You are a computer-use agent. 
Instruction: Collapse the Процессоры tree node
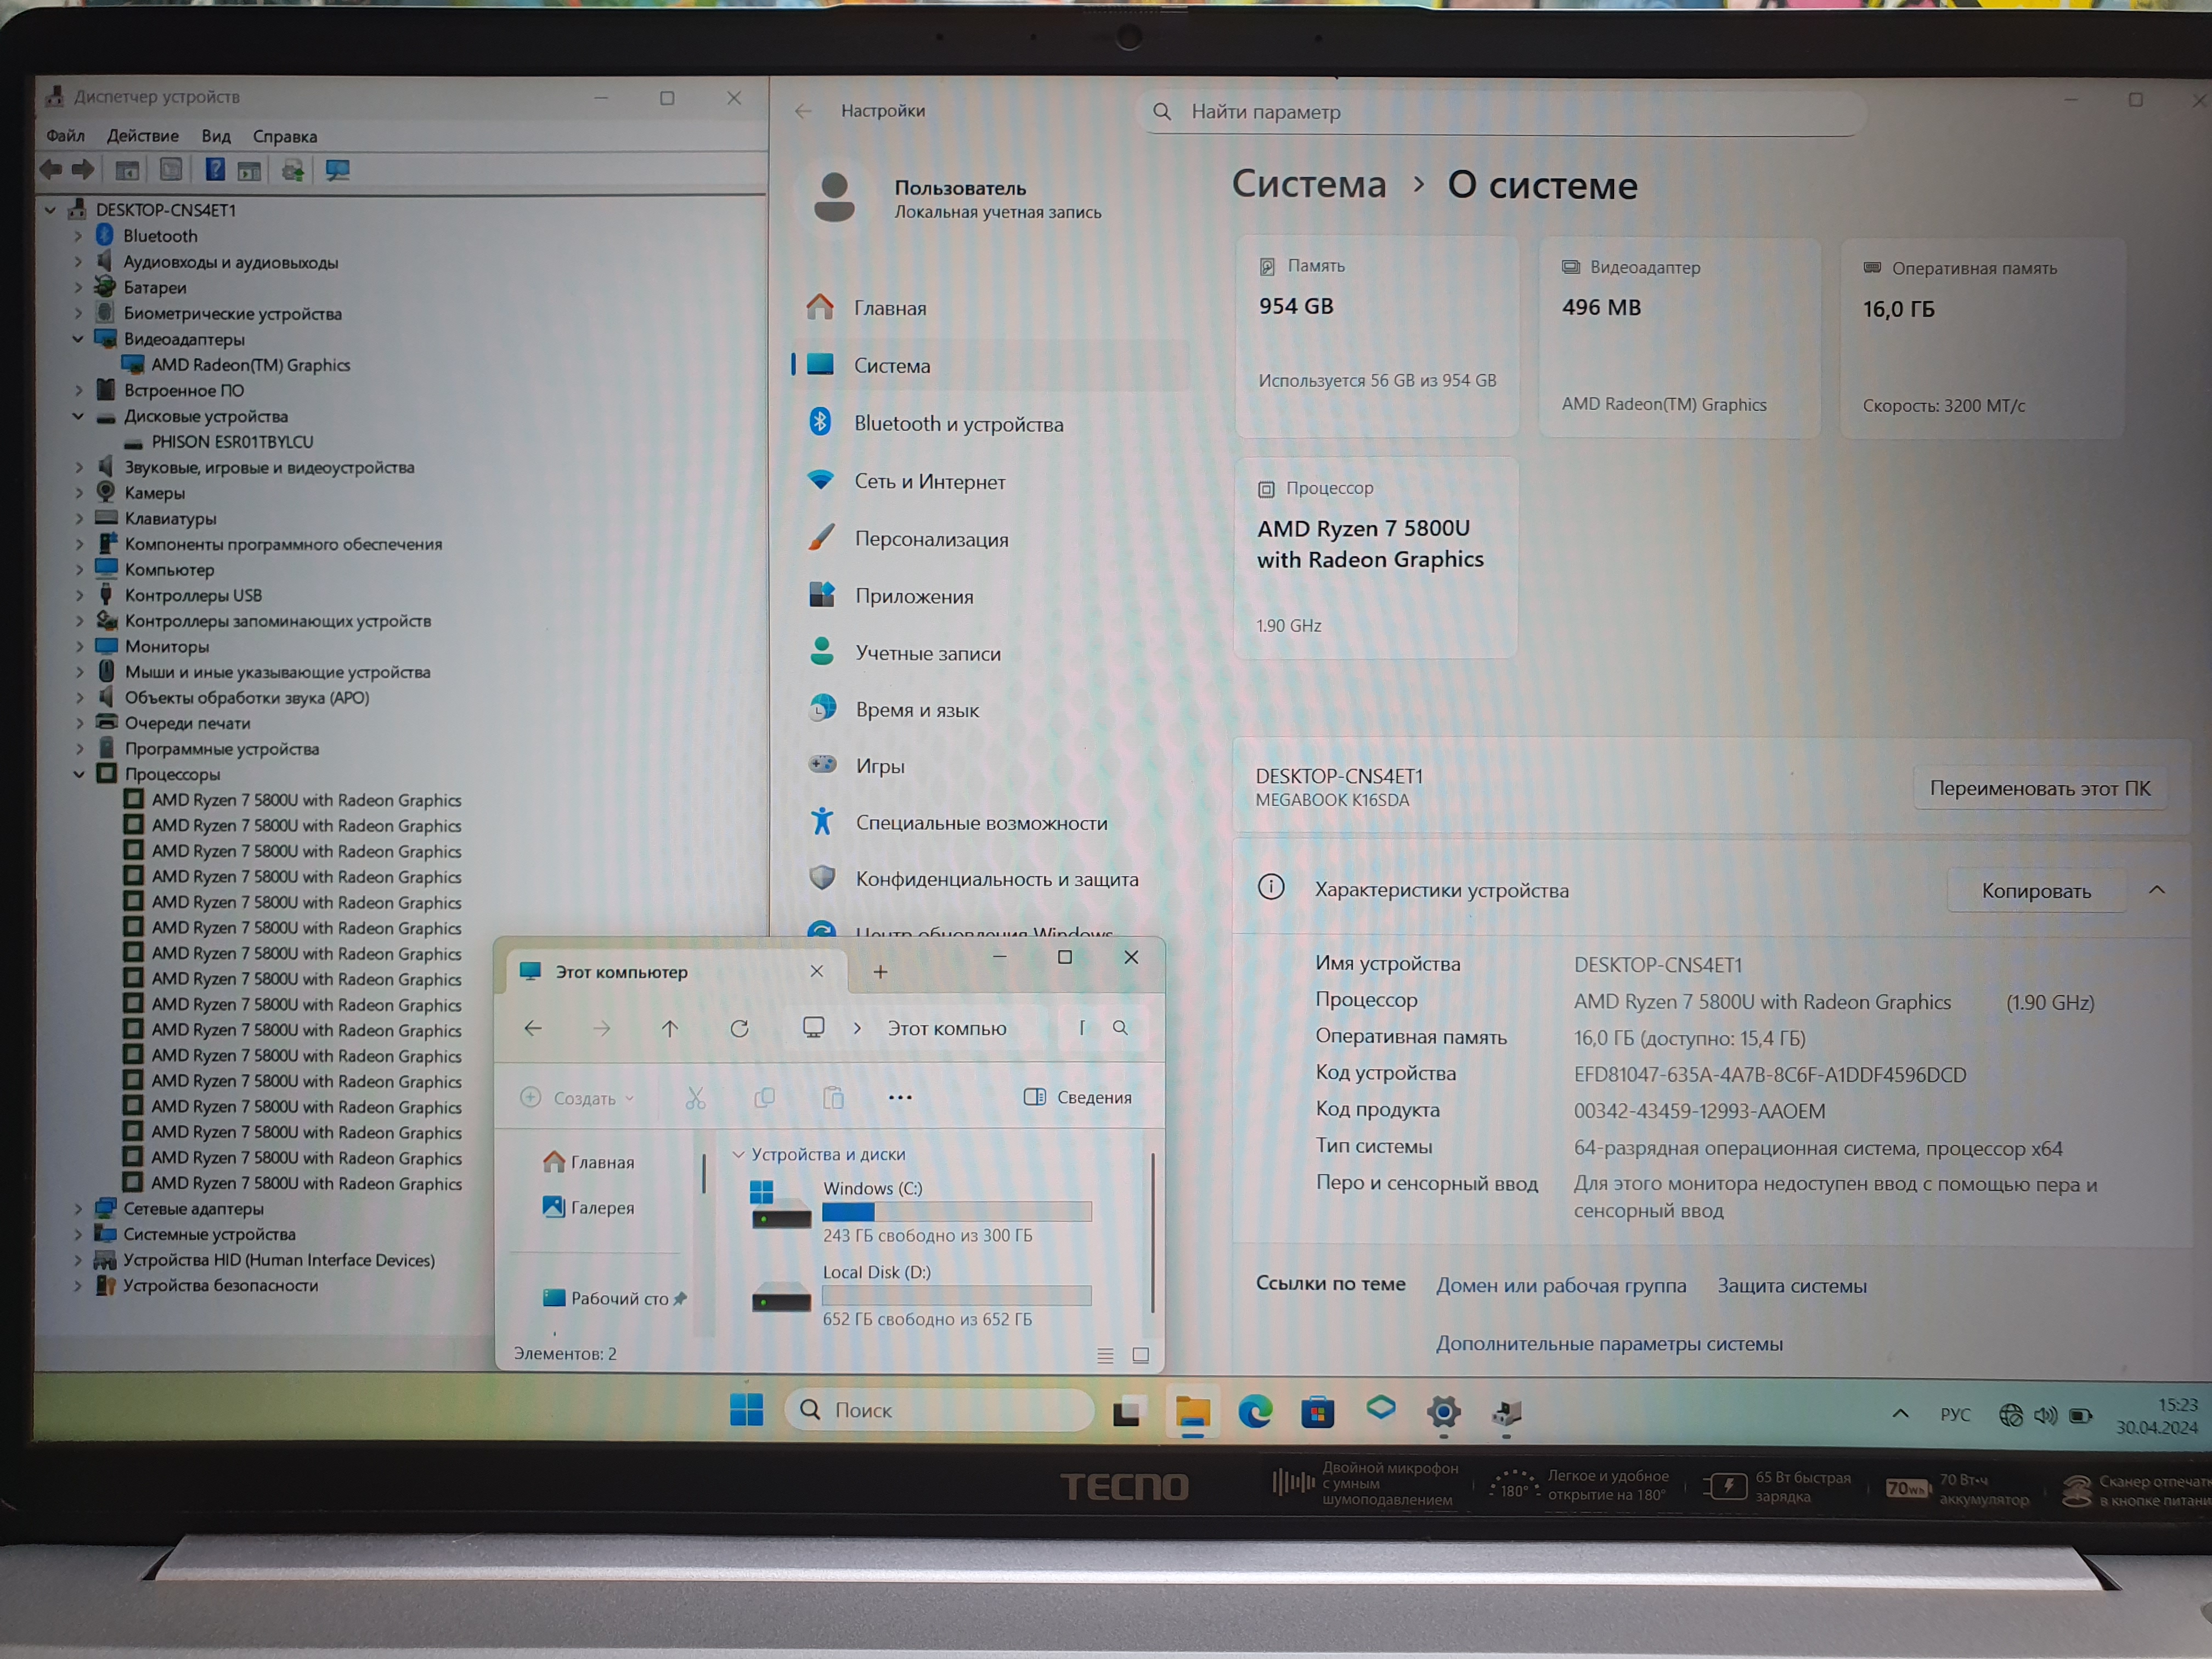[79, 774]
